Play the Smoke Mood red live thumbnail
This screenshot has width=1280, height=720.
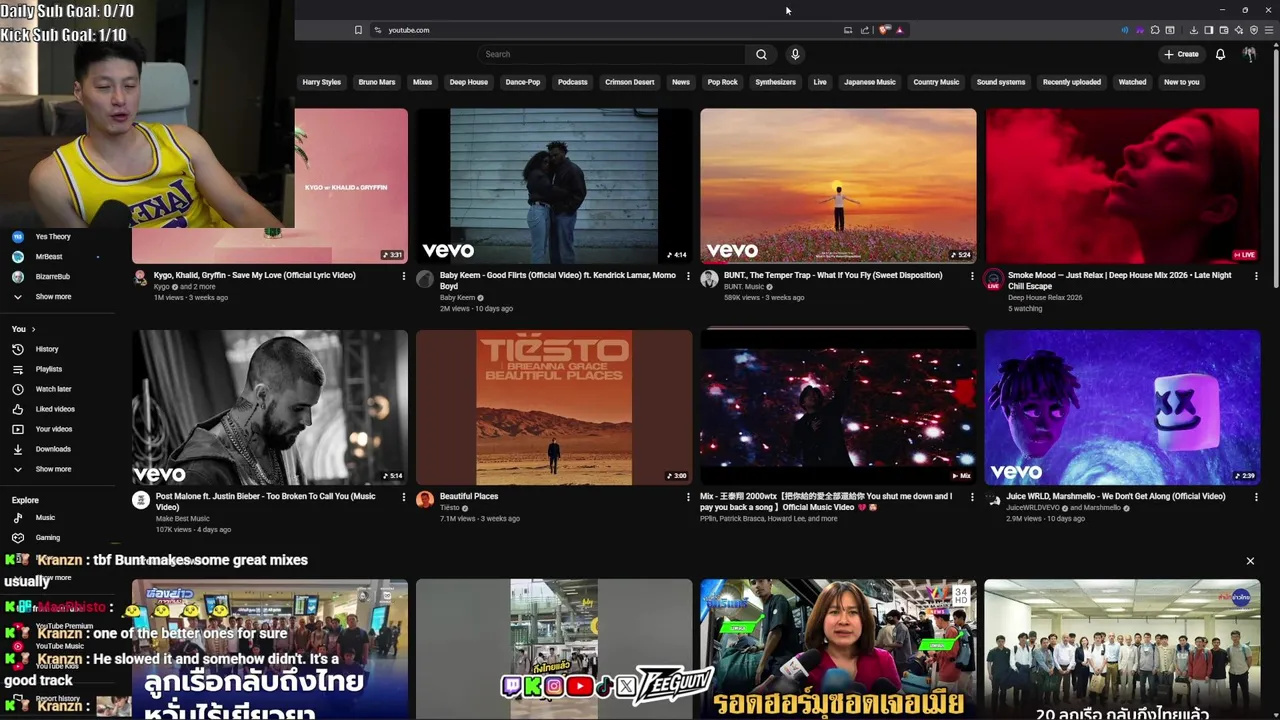point(1122,186)
